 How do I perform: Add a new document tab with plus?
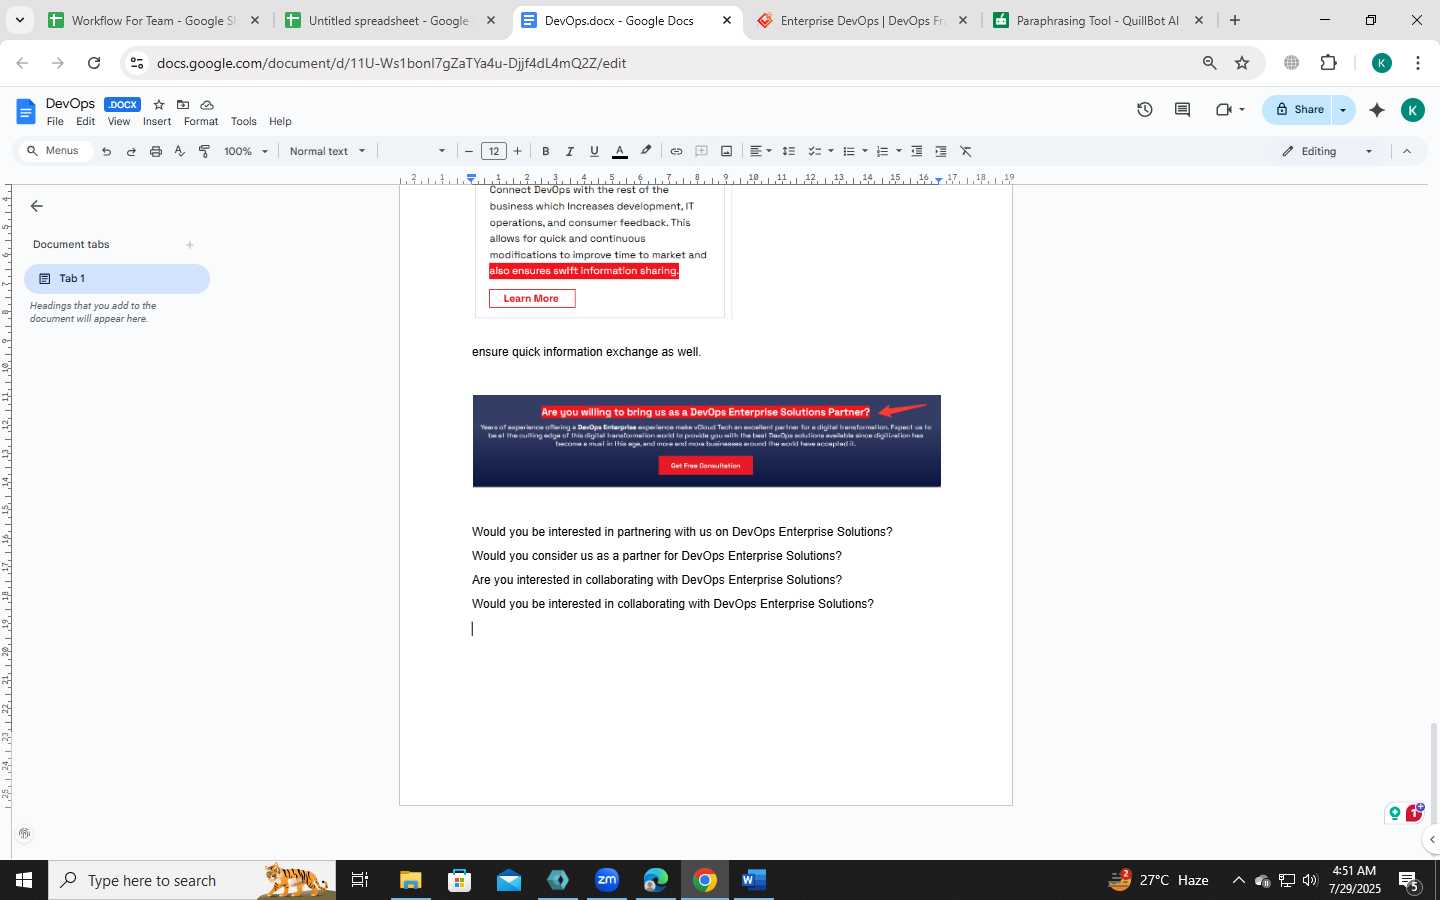(x=190, y=244)
